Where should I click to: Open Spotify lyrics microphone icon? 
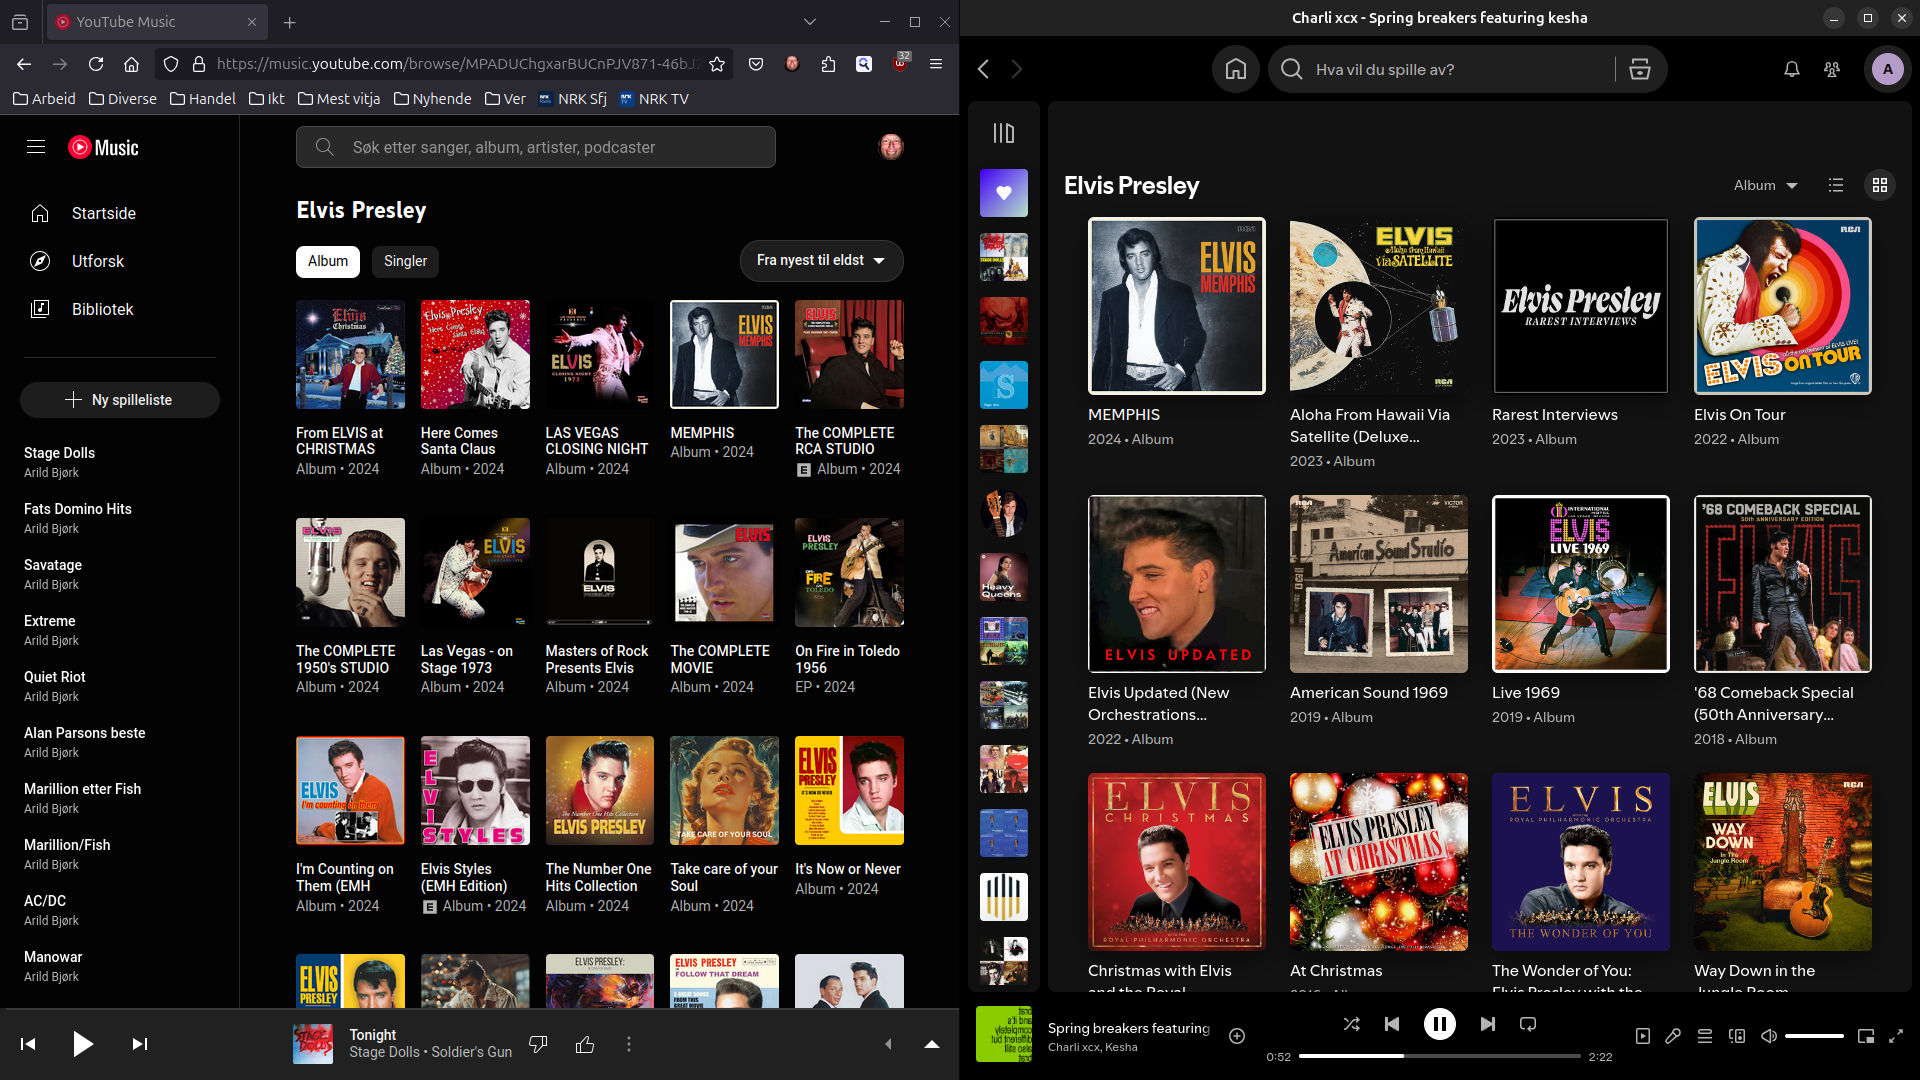pos(1673,1037)
